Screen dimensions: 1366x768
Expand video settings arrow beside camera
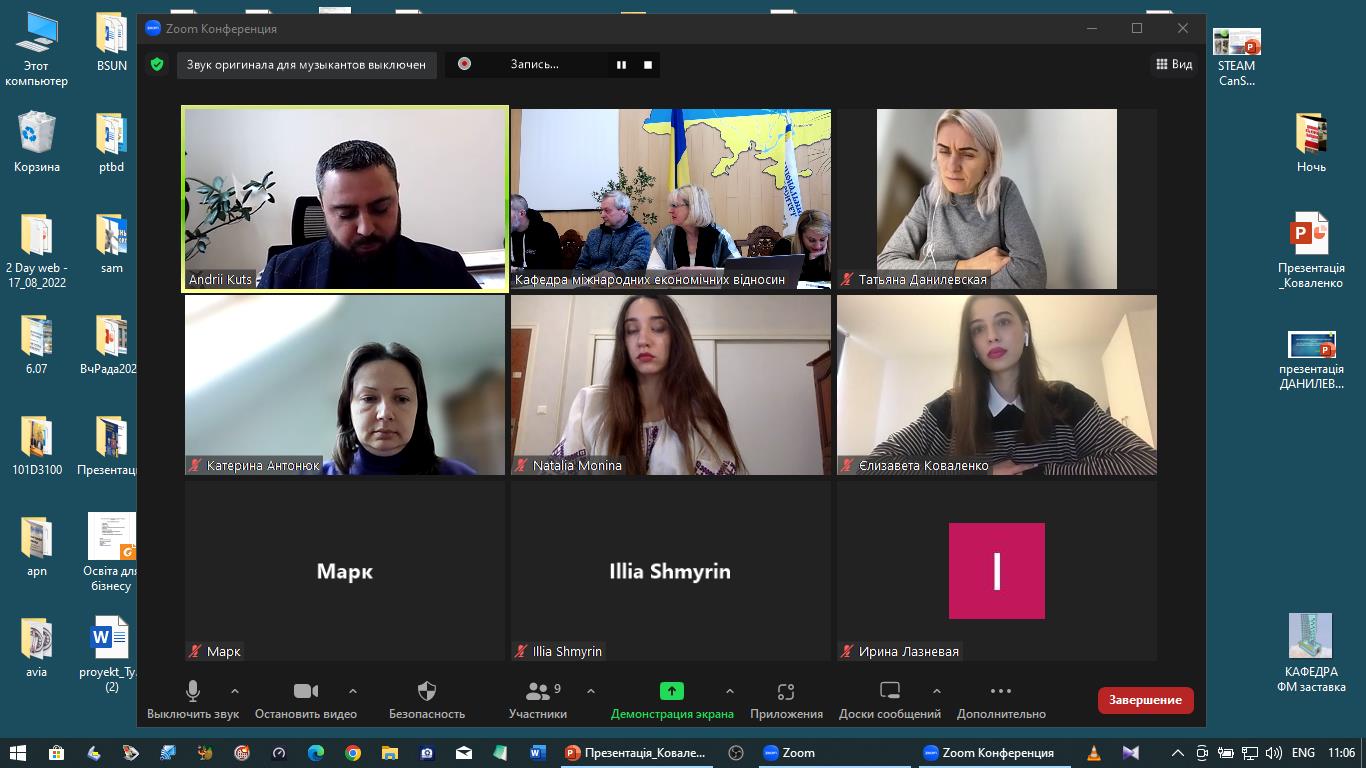(x=353, y=691)
